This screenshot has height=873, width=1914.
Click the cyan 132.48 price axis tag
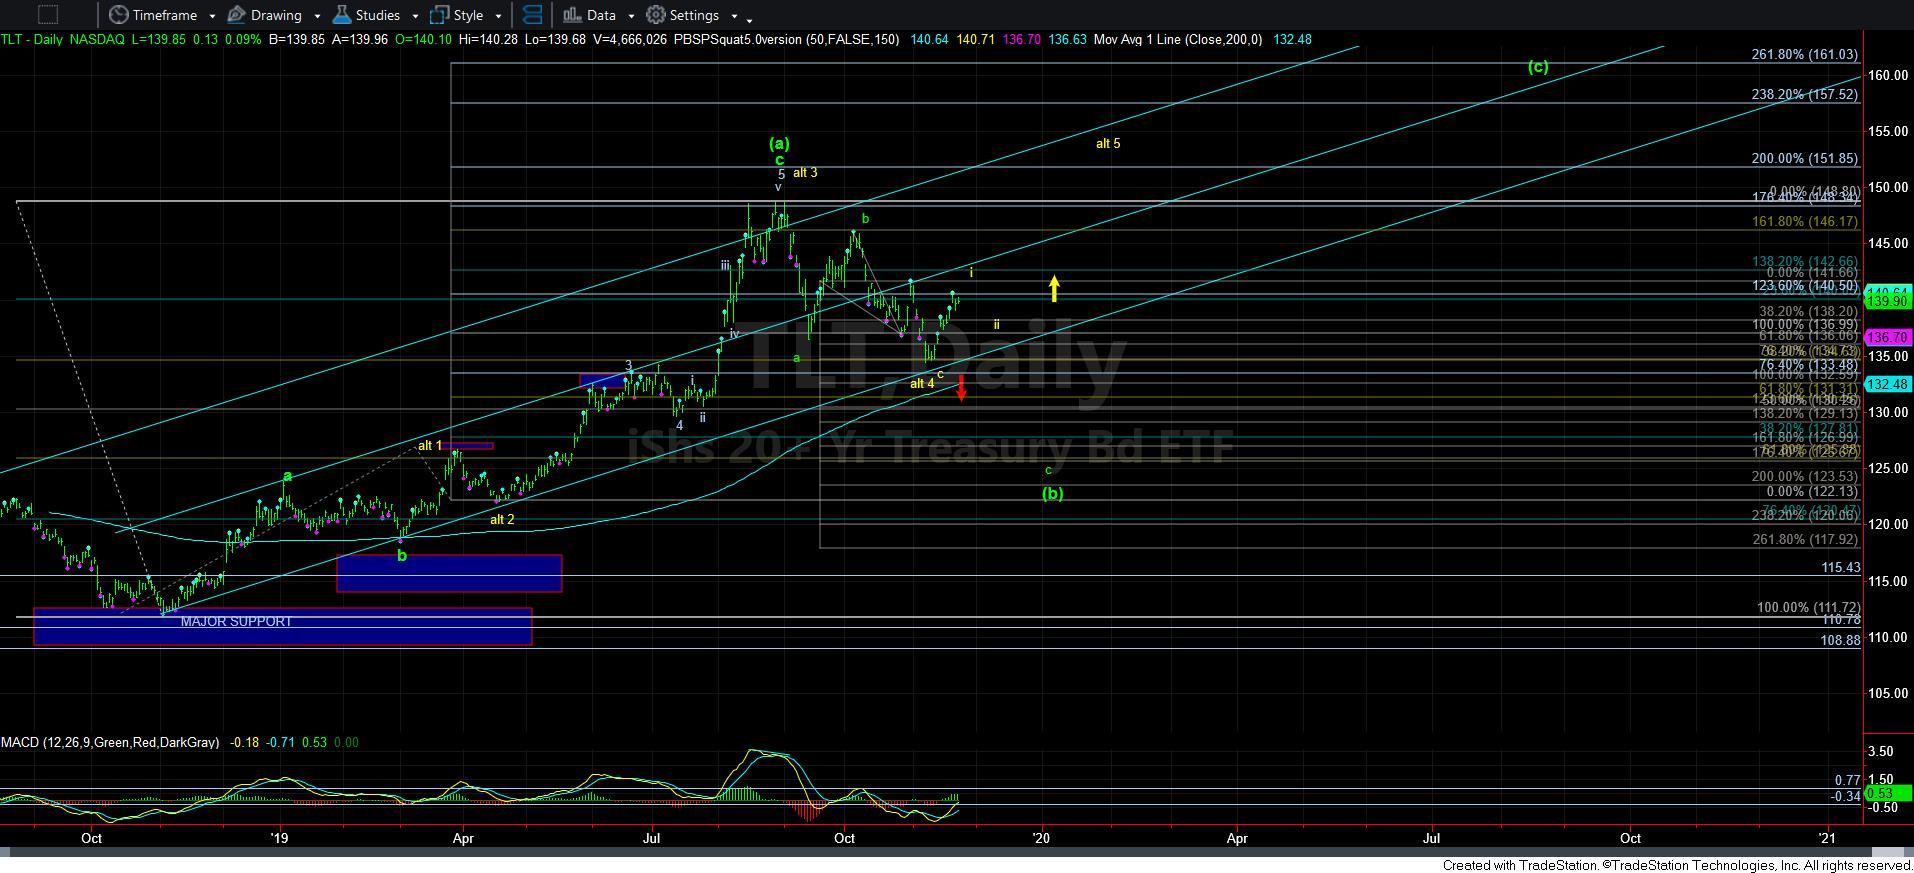1889,384
